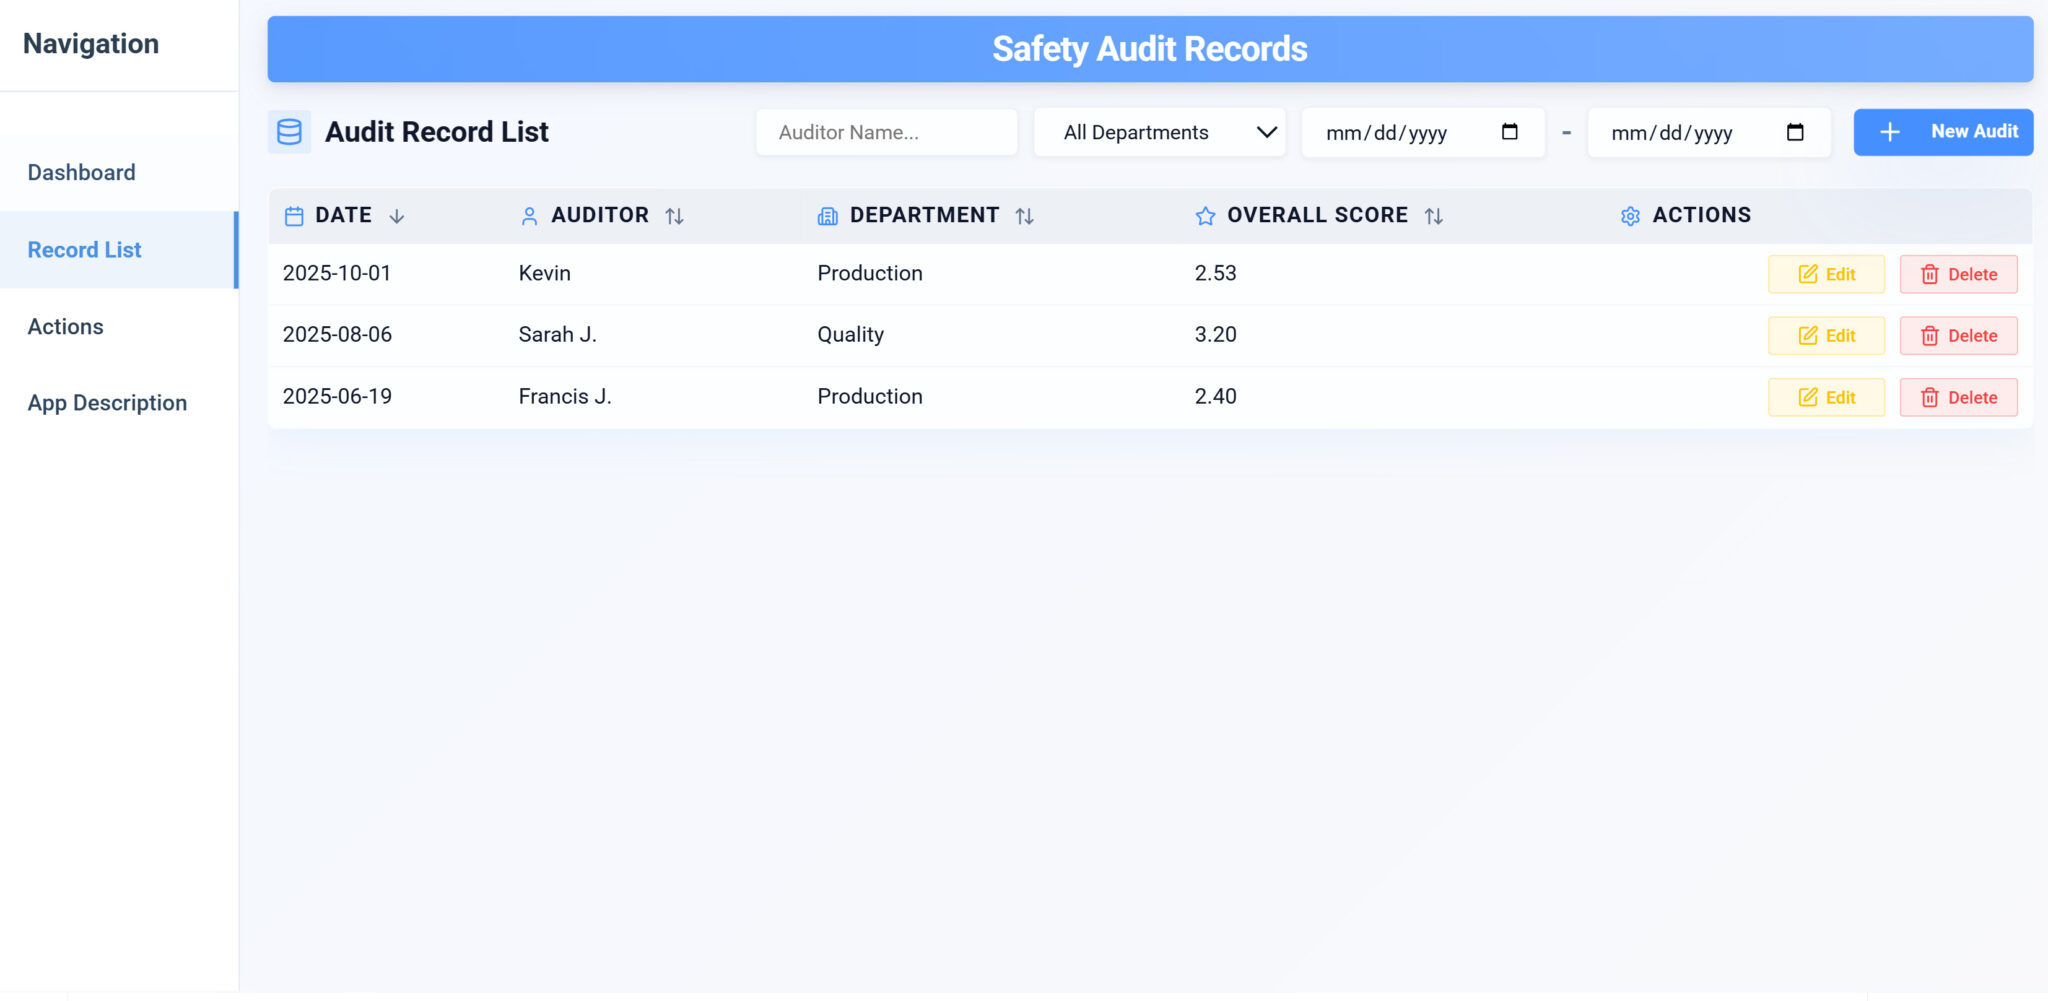Image resolution: width=2048 pixels, height=1001 pixels.
Task: Sort by DEPARTMENT using sort arrows
Action: tap(1025, 216)
